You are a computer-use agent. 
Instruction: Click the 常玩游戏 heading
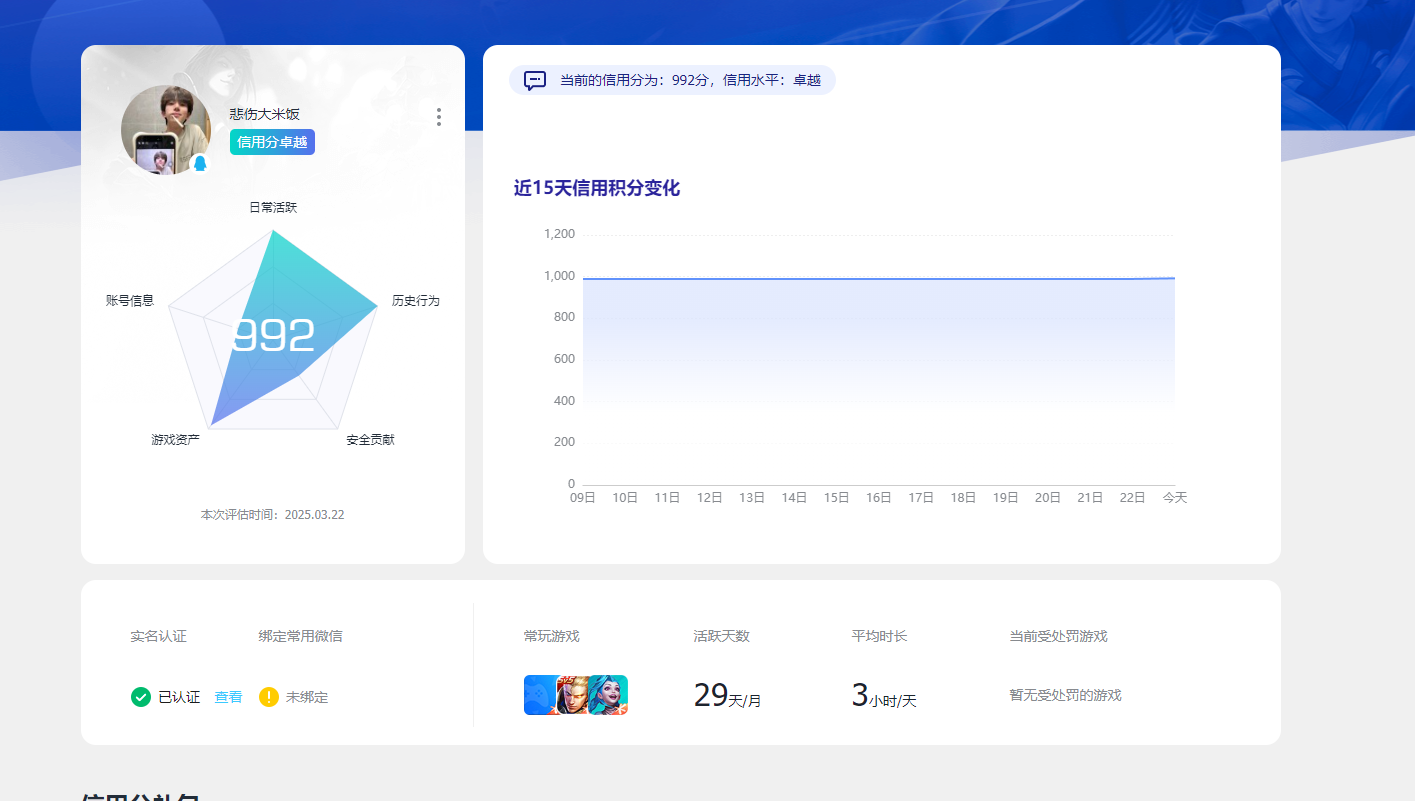click(x=552, y=636)
